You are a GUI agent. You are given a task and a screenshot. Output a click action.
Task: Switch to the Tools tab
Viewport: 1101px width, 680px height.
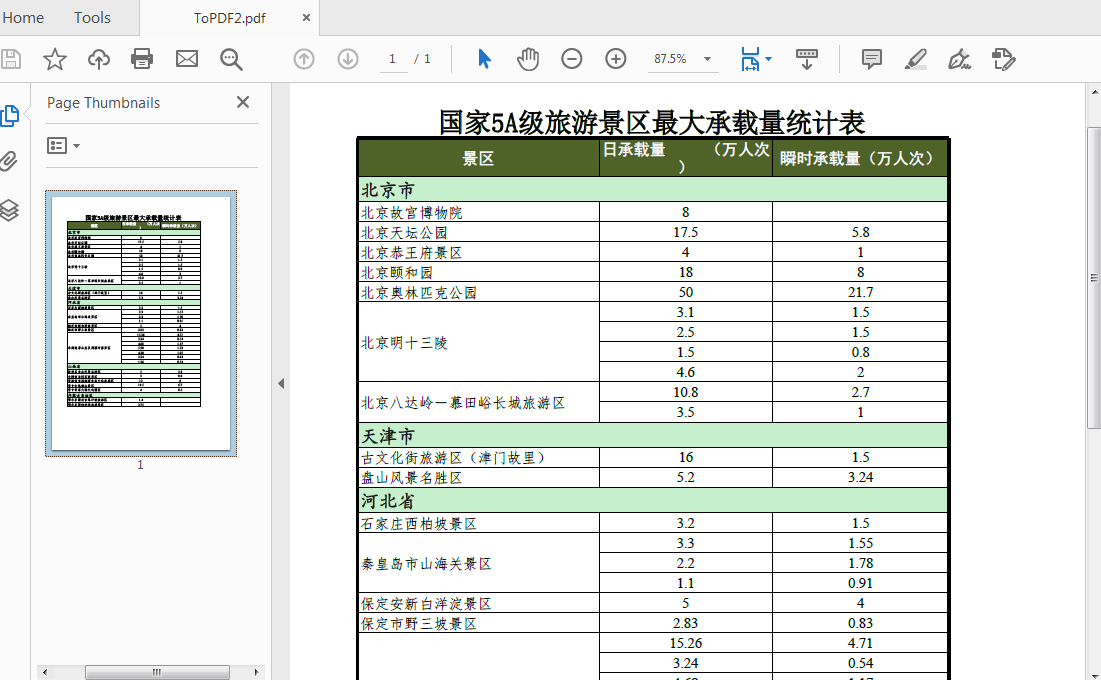pos(92,17)
